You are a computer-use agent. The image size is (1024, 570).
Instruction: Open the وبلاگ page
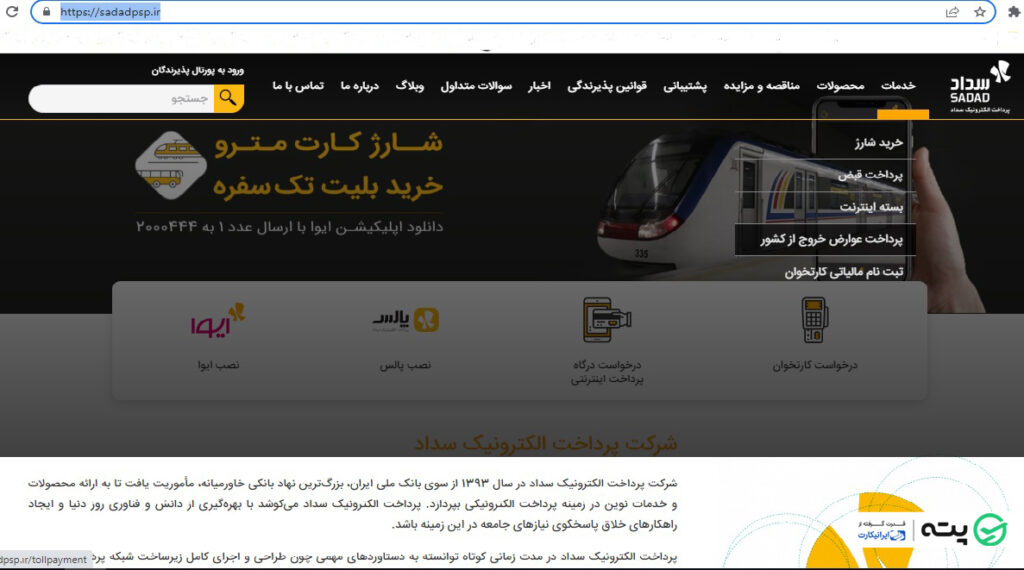pyautogui.click(x=409, y=86)
